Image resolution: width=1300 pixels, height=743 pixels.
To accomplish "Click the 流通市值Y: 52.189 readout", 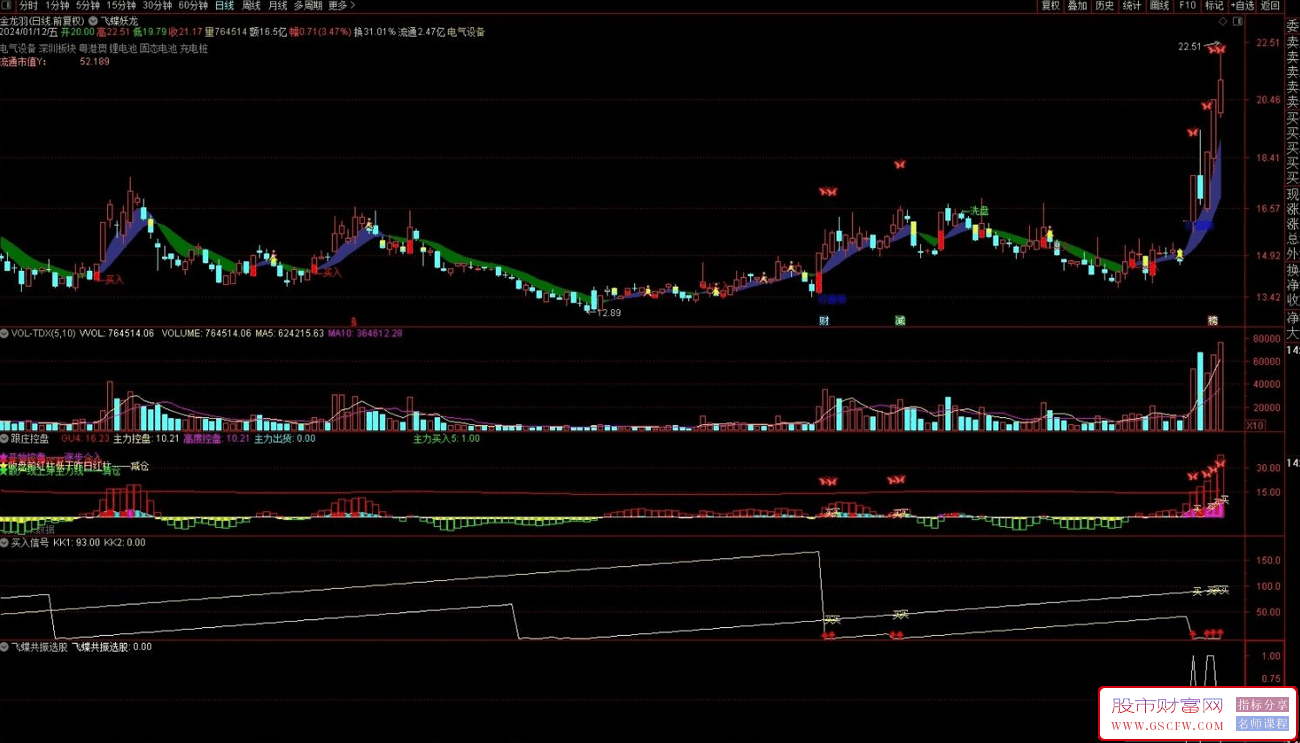I will [55, 61].
